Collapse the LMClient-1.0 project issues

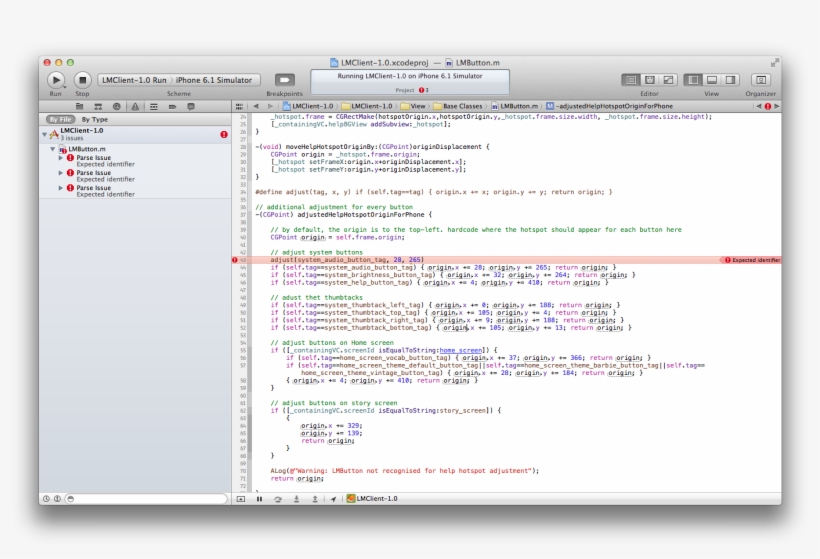44,134
